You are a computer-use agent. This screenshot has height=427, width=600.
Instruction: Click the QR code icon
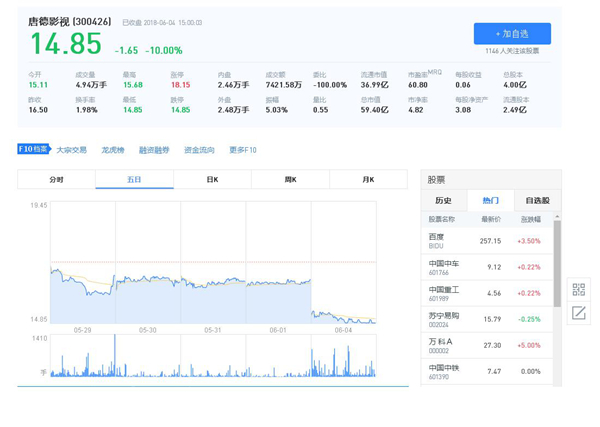(x=578, y=290)
